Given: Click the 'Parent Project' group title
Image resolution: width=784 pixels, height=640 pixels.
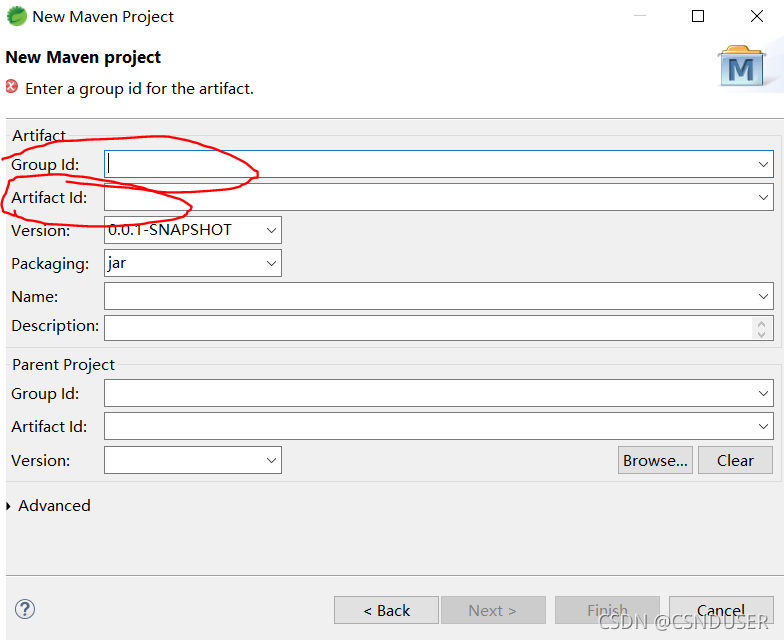Looking at the screenshot, I should [x=64, y=364].
